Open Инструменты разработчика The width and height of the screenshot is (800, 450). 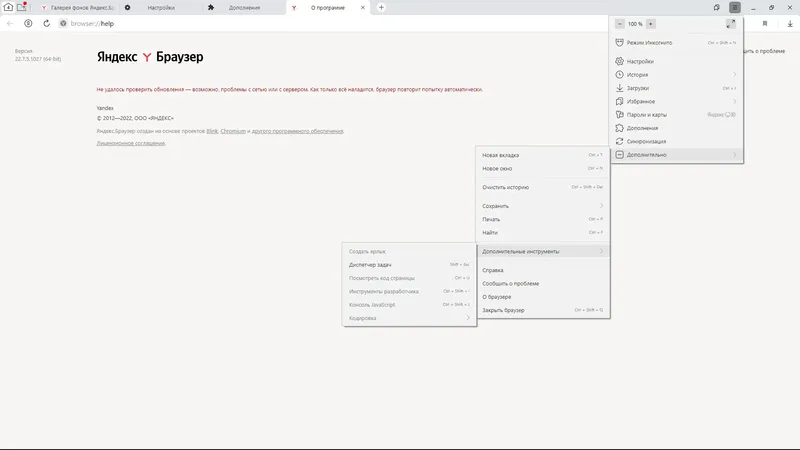(x=409, y=291)
